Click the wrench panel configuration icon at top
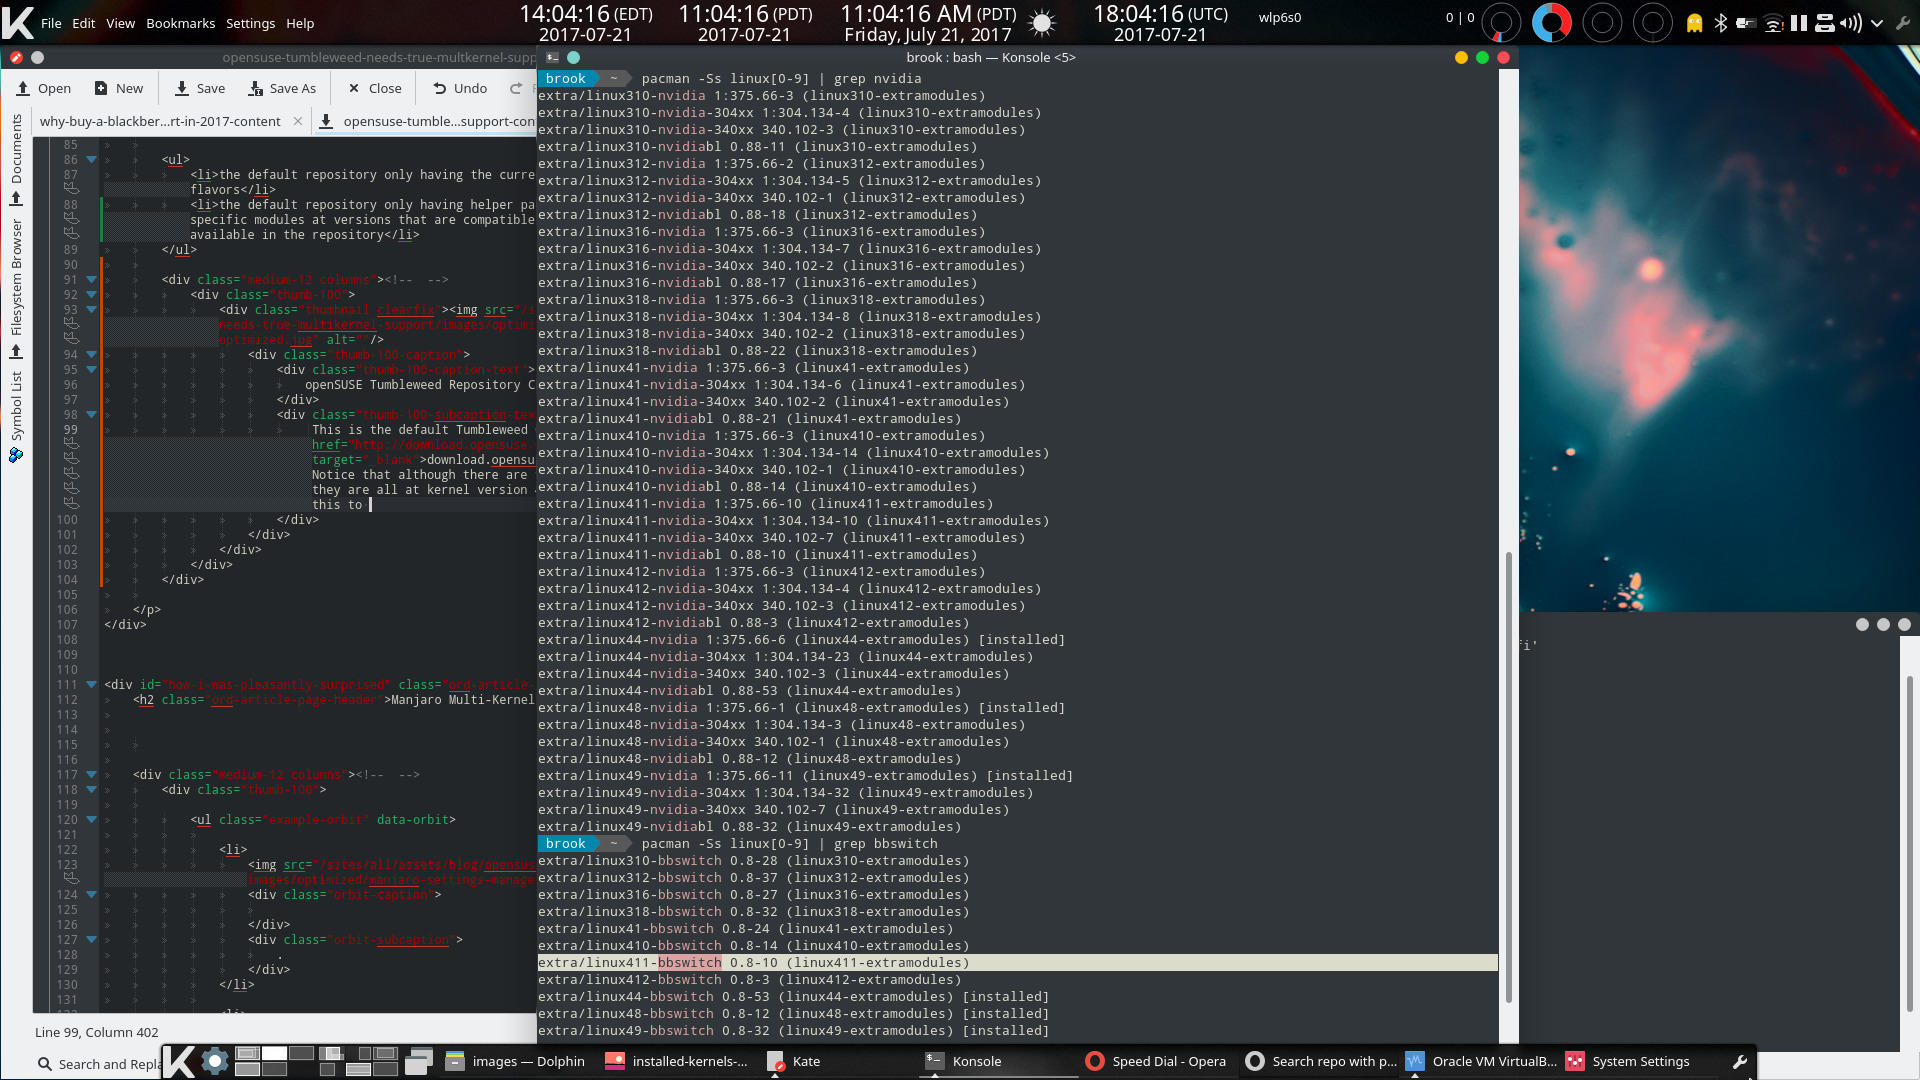The height and width of the screenshot is (1080, 1920). (x=1903, y=23)
